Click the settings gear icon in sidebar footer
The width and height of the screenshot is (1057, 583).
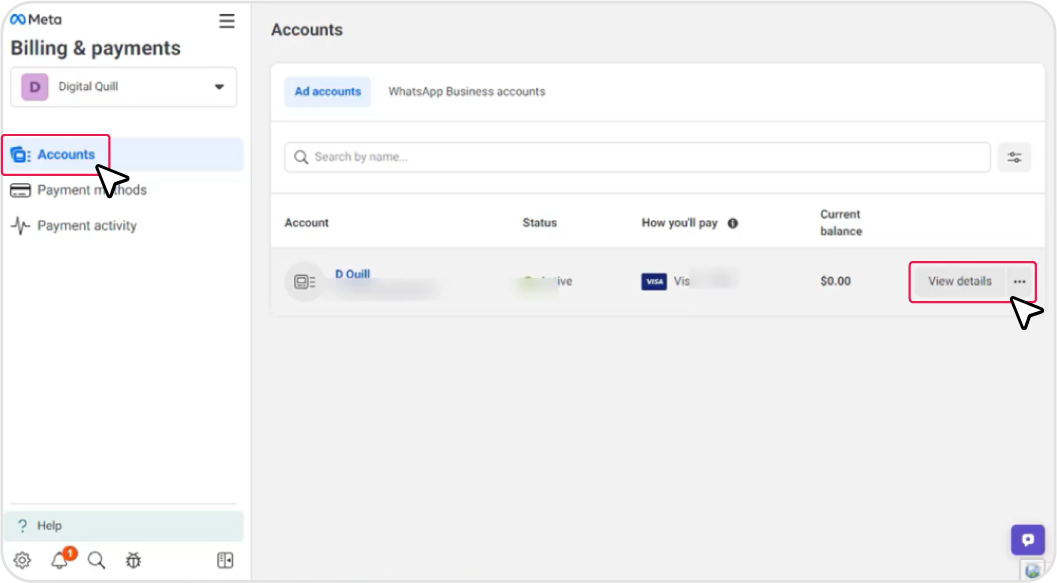click(22, 560)
